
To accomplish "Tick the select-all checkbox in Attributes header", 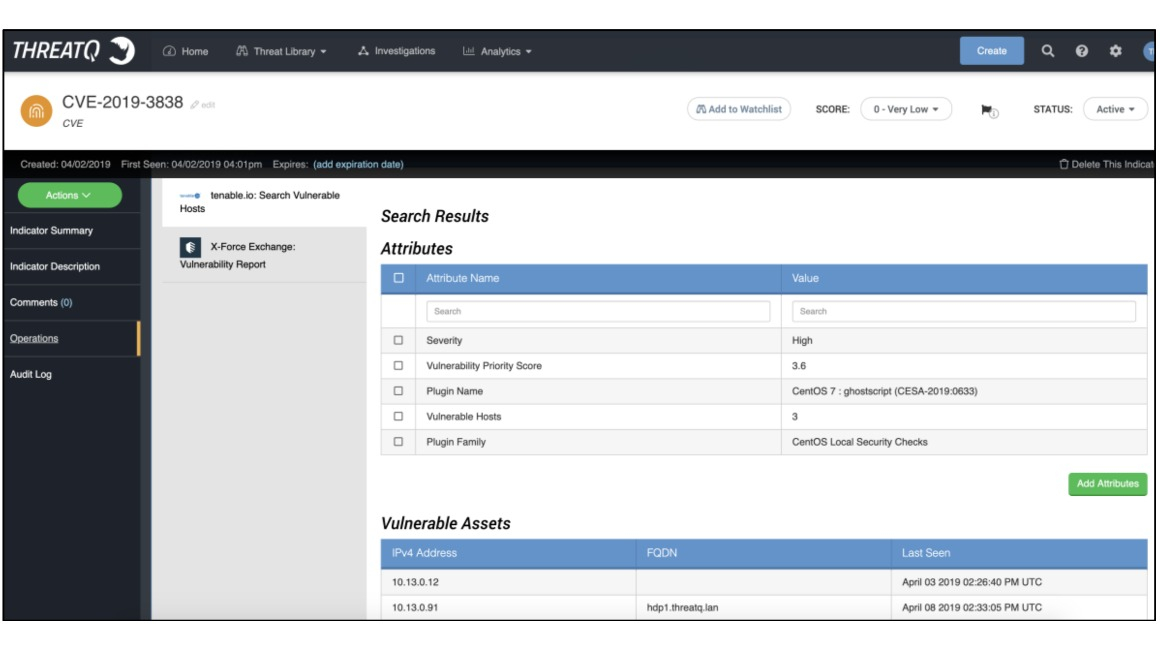I will [399, 278].
